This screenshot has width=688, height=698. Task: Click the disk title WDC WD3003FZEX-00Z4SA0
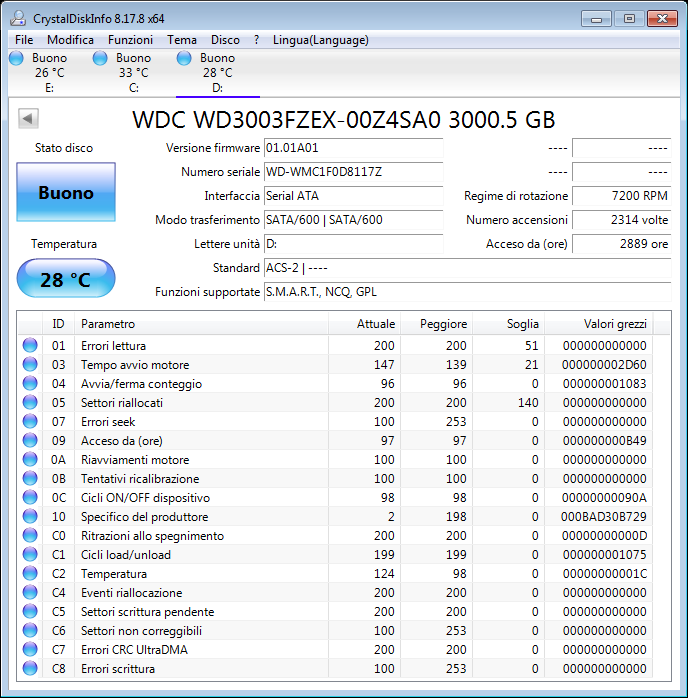[286, 120]
